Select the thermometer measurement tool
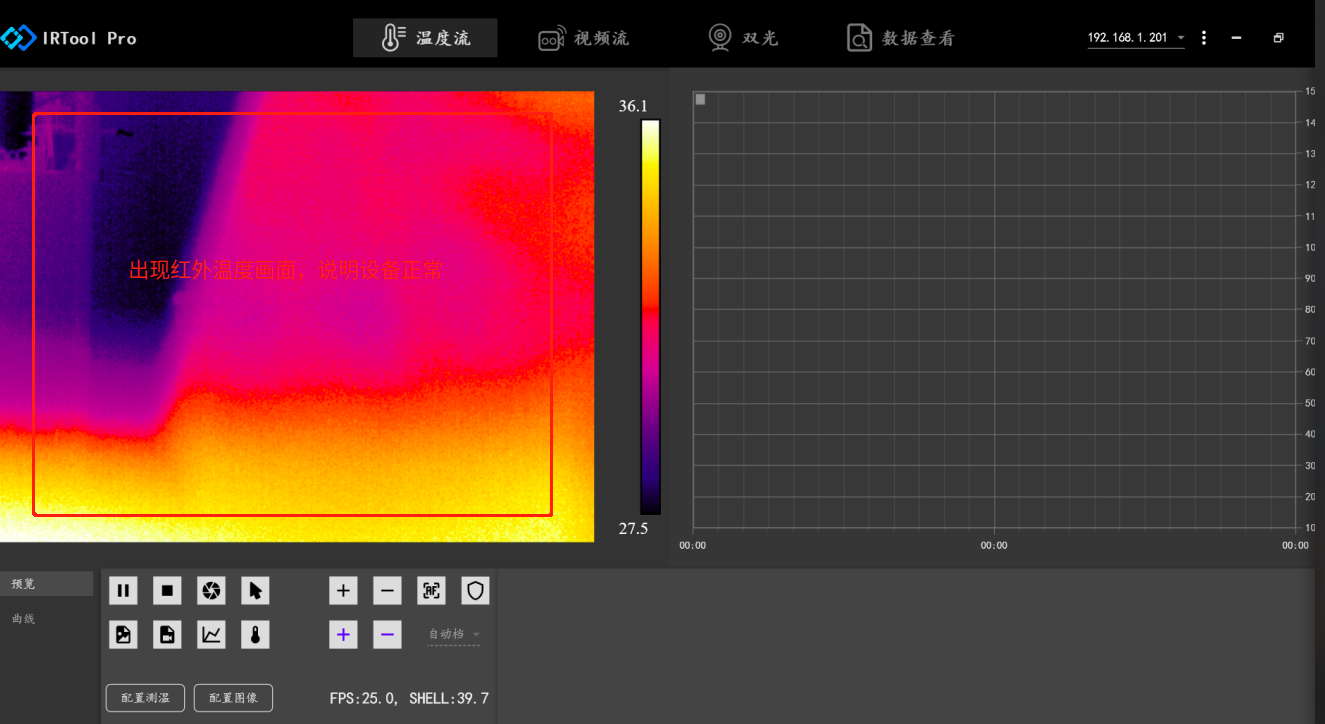The height and width of the screenshot is (724, 1325). [255, 634]
